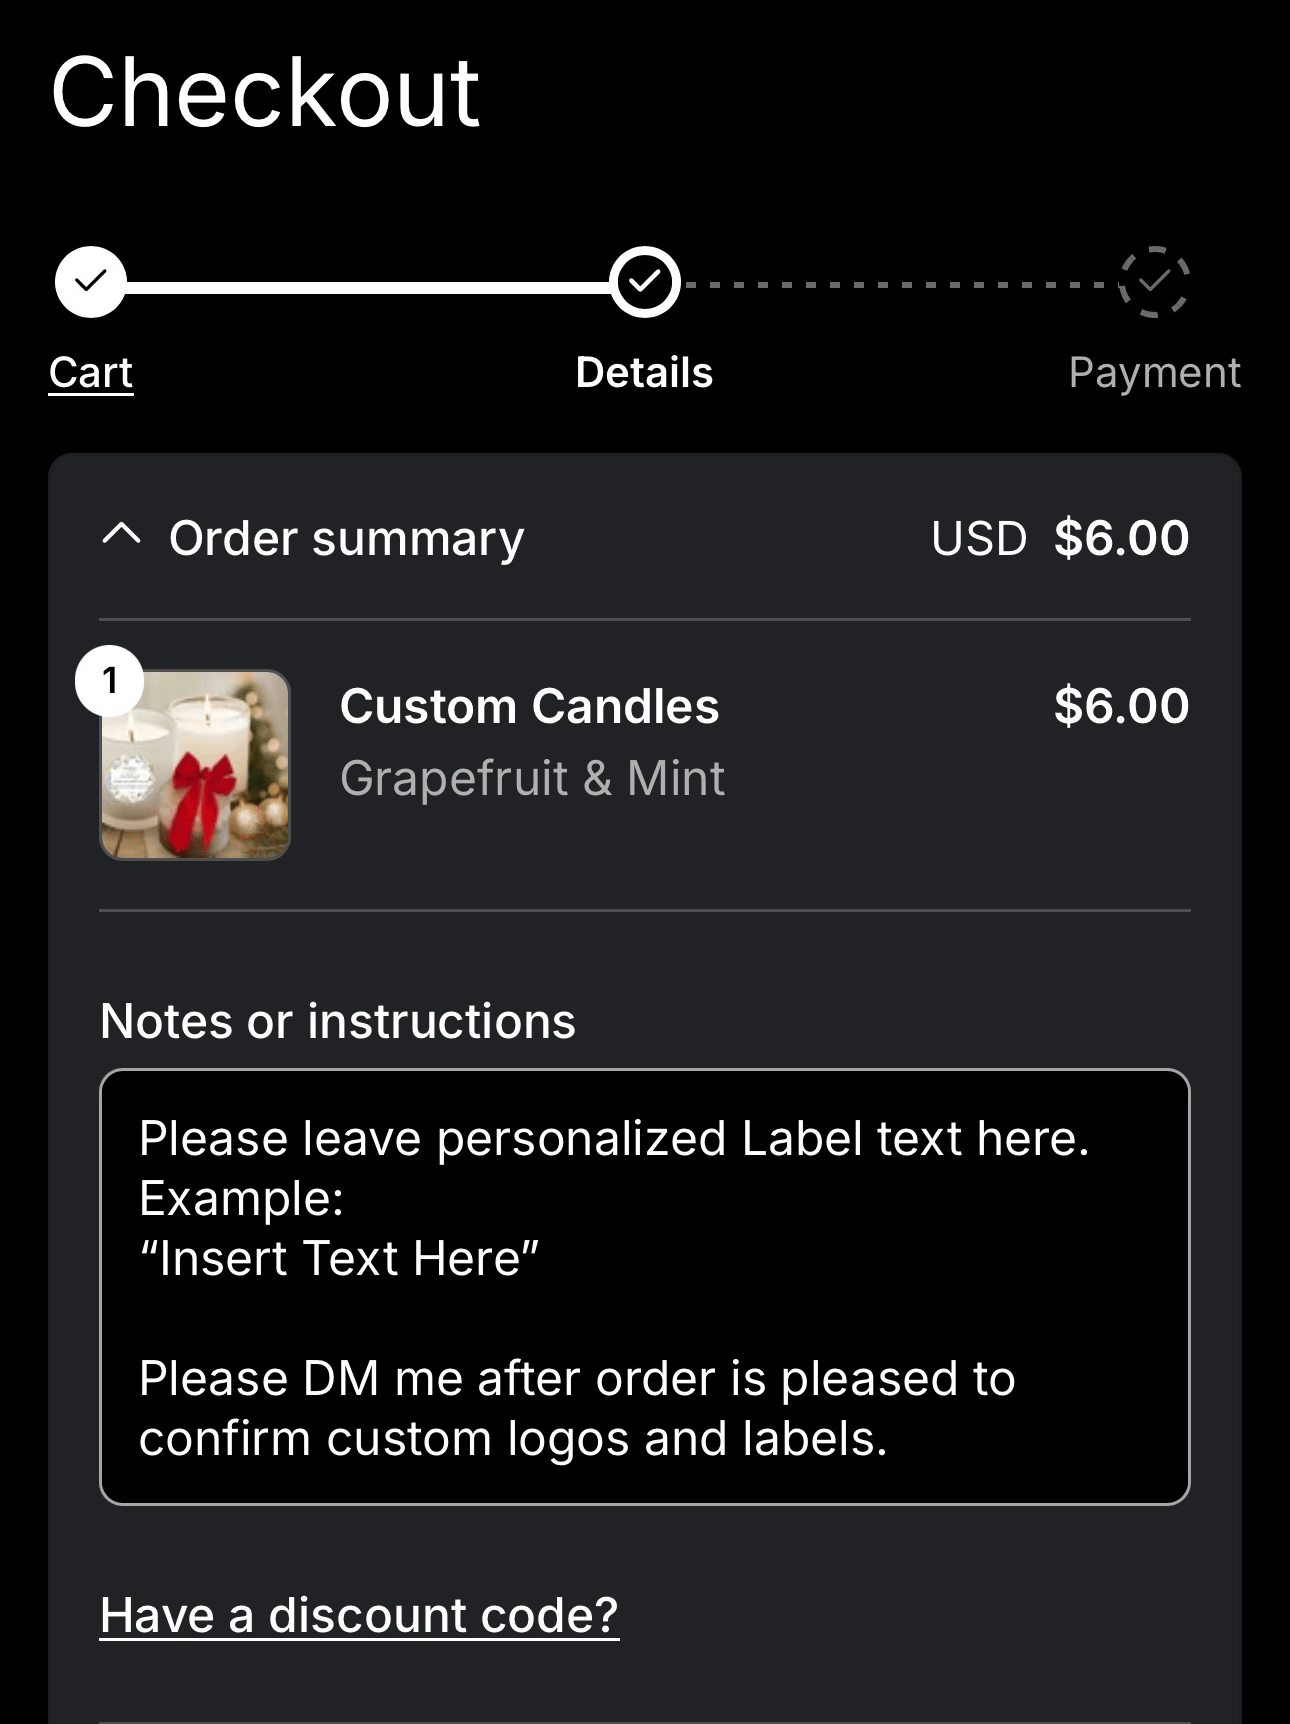The width and height of the screenshot is (1290, 1724).
Task: Click the Cart step checkmark circle
Action: coord(91,282)
